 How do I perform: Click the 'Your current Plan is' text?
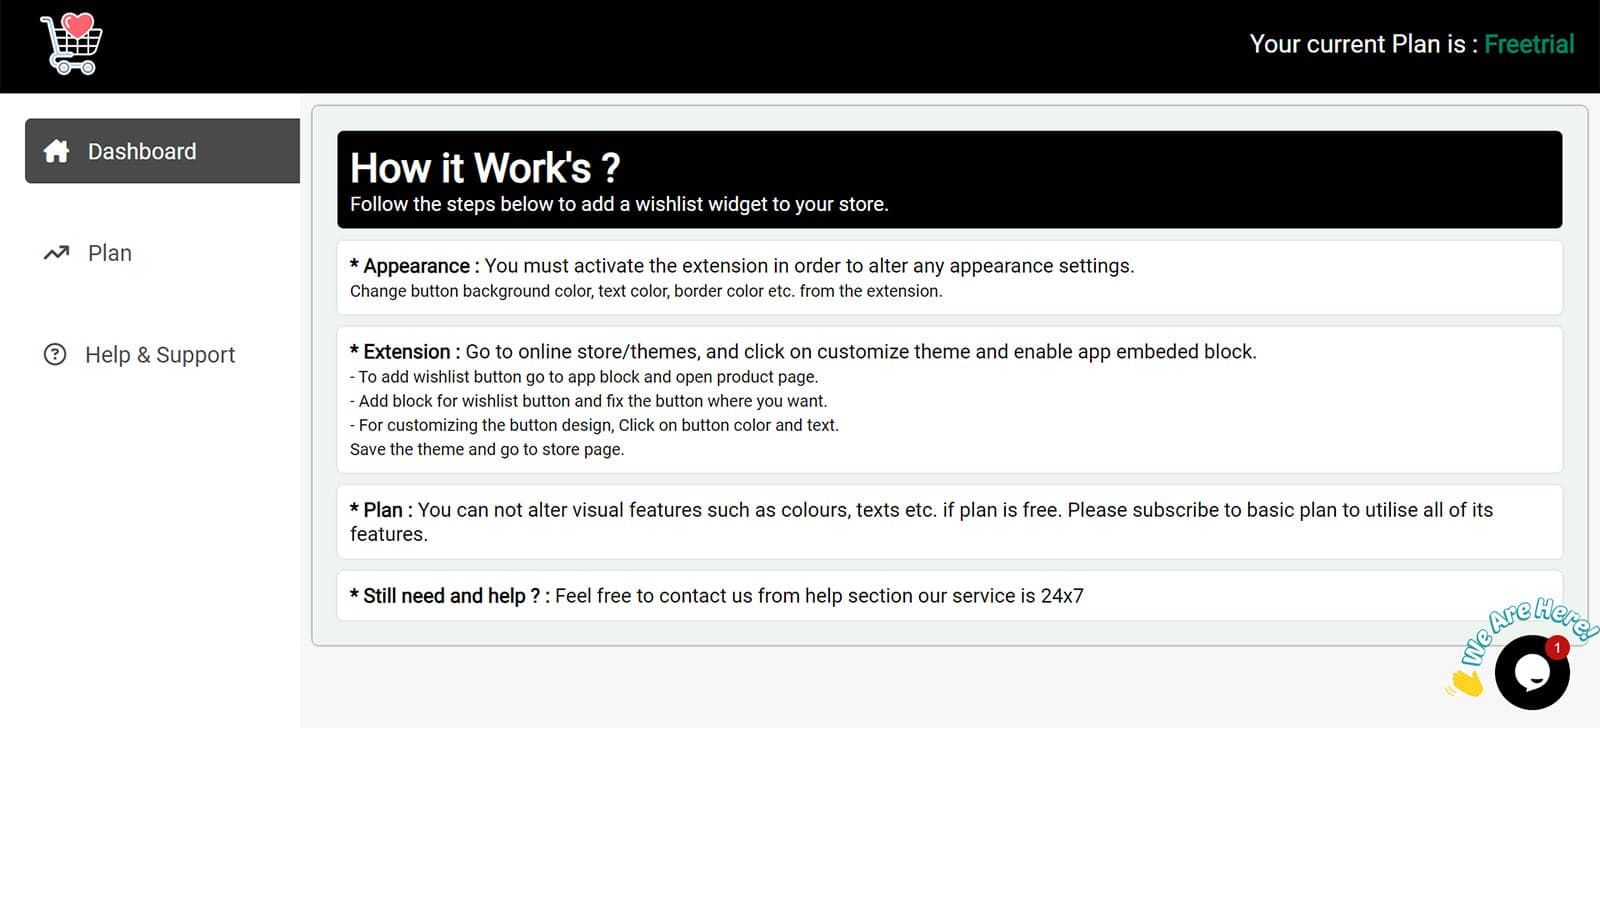click(x=1356, y=44)
